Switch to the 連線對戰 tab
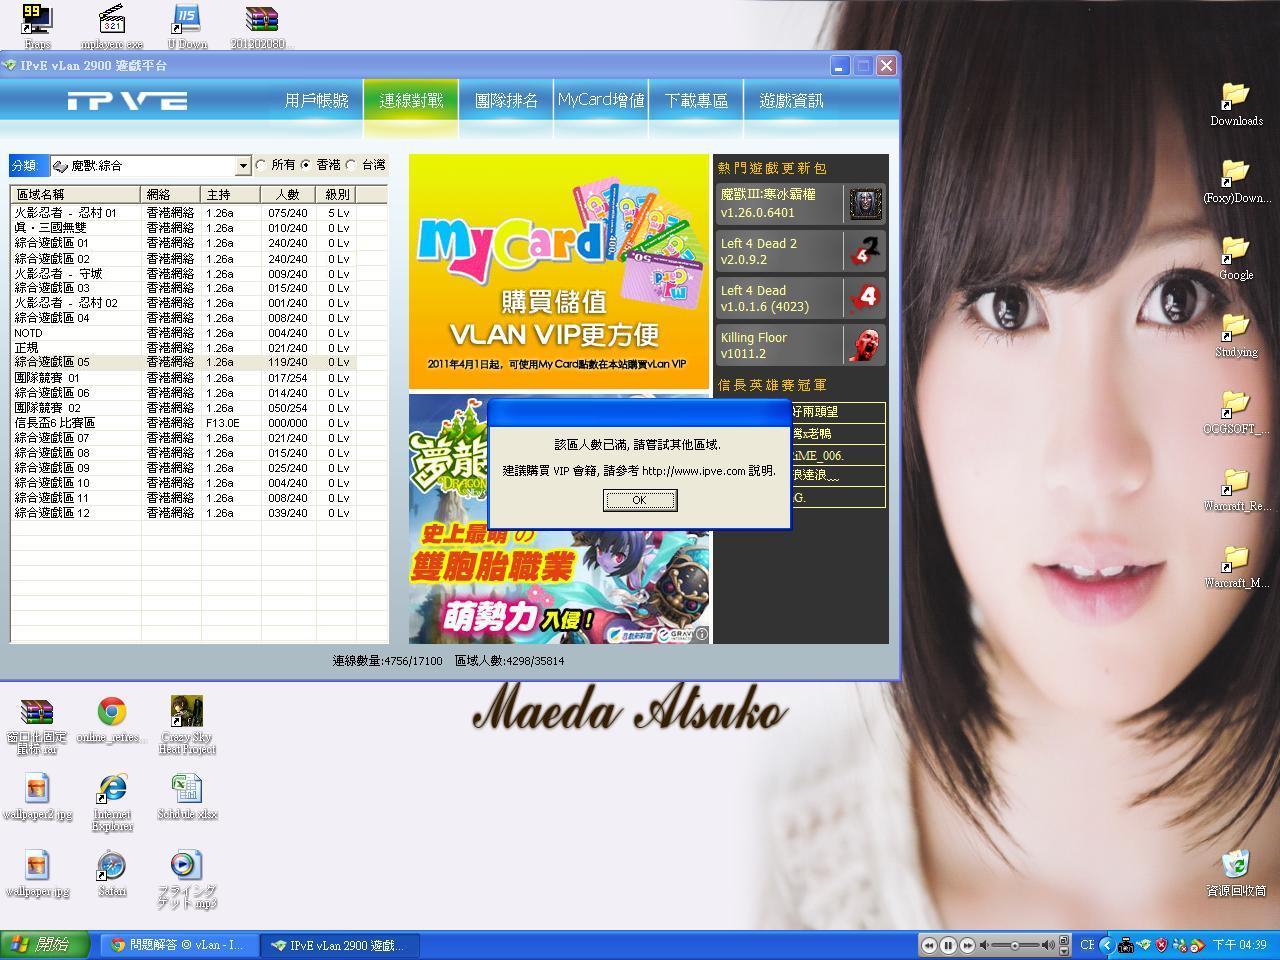Screen dimensions: 1280x960 pyautogui.click(x=411, y=101)
